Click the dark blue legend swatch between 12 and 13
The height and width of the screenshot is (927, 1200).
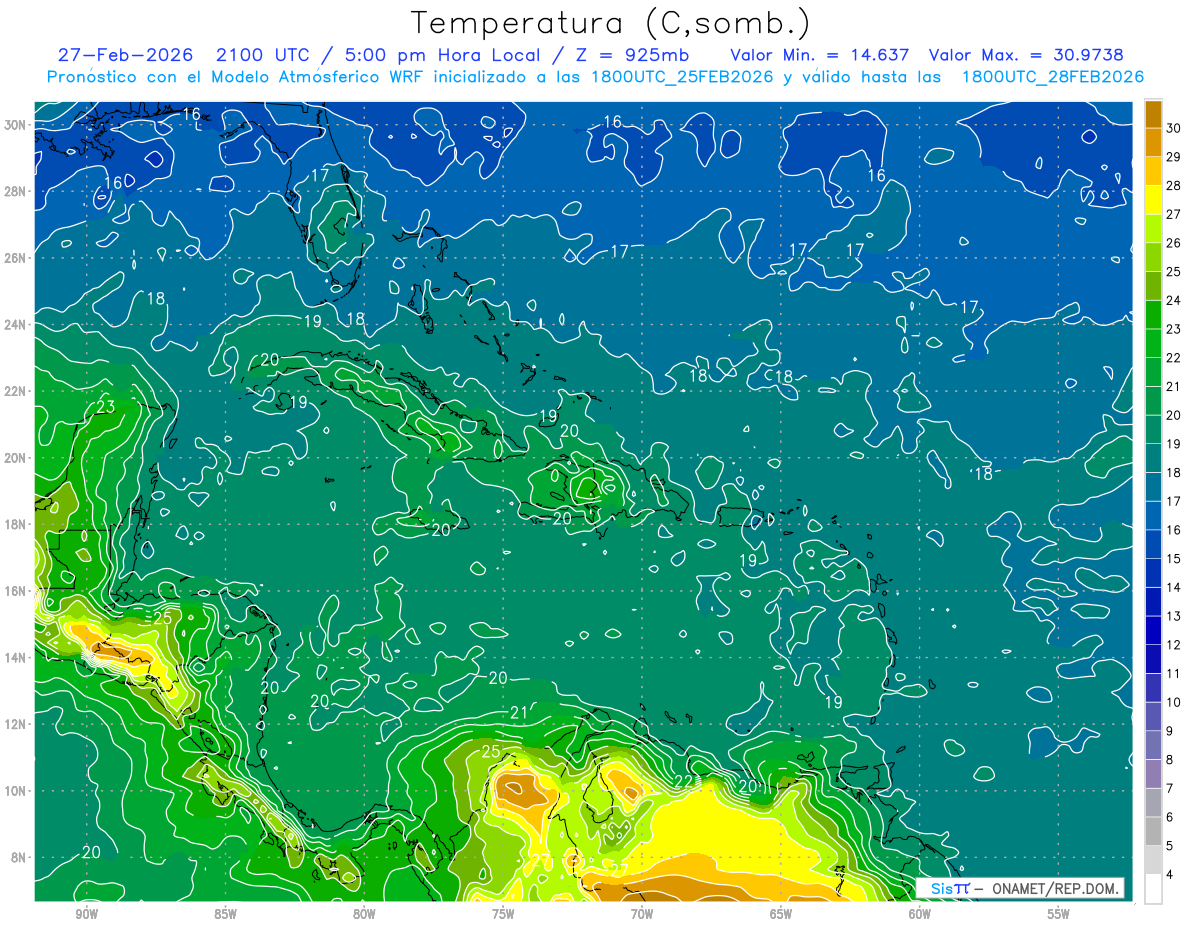pyautogui.click(x=1153, y=631)
